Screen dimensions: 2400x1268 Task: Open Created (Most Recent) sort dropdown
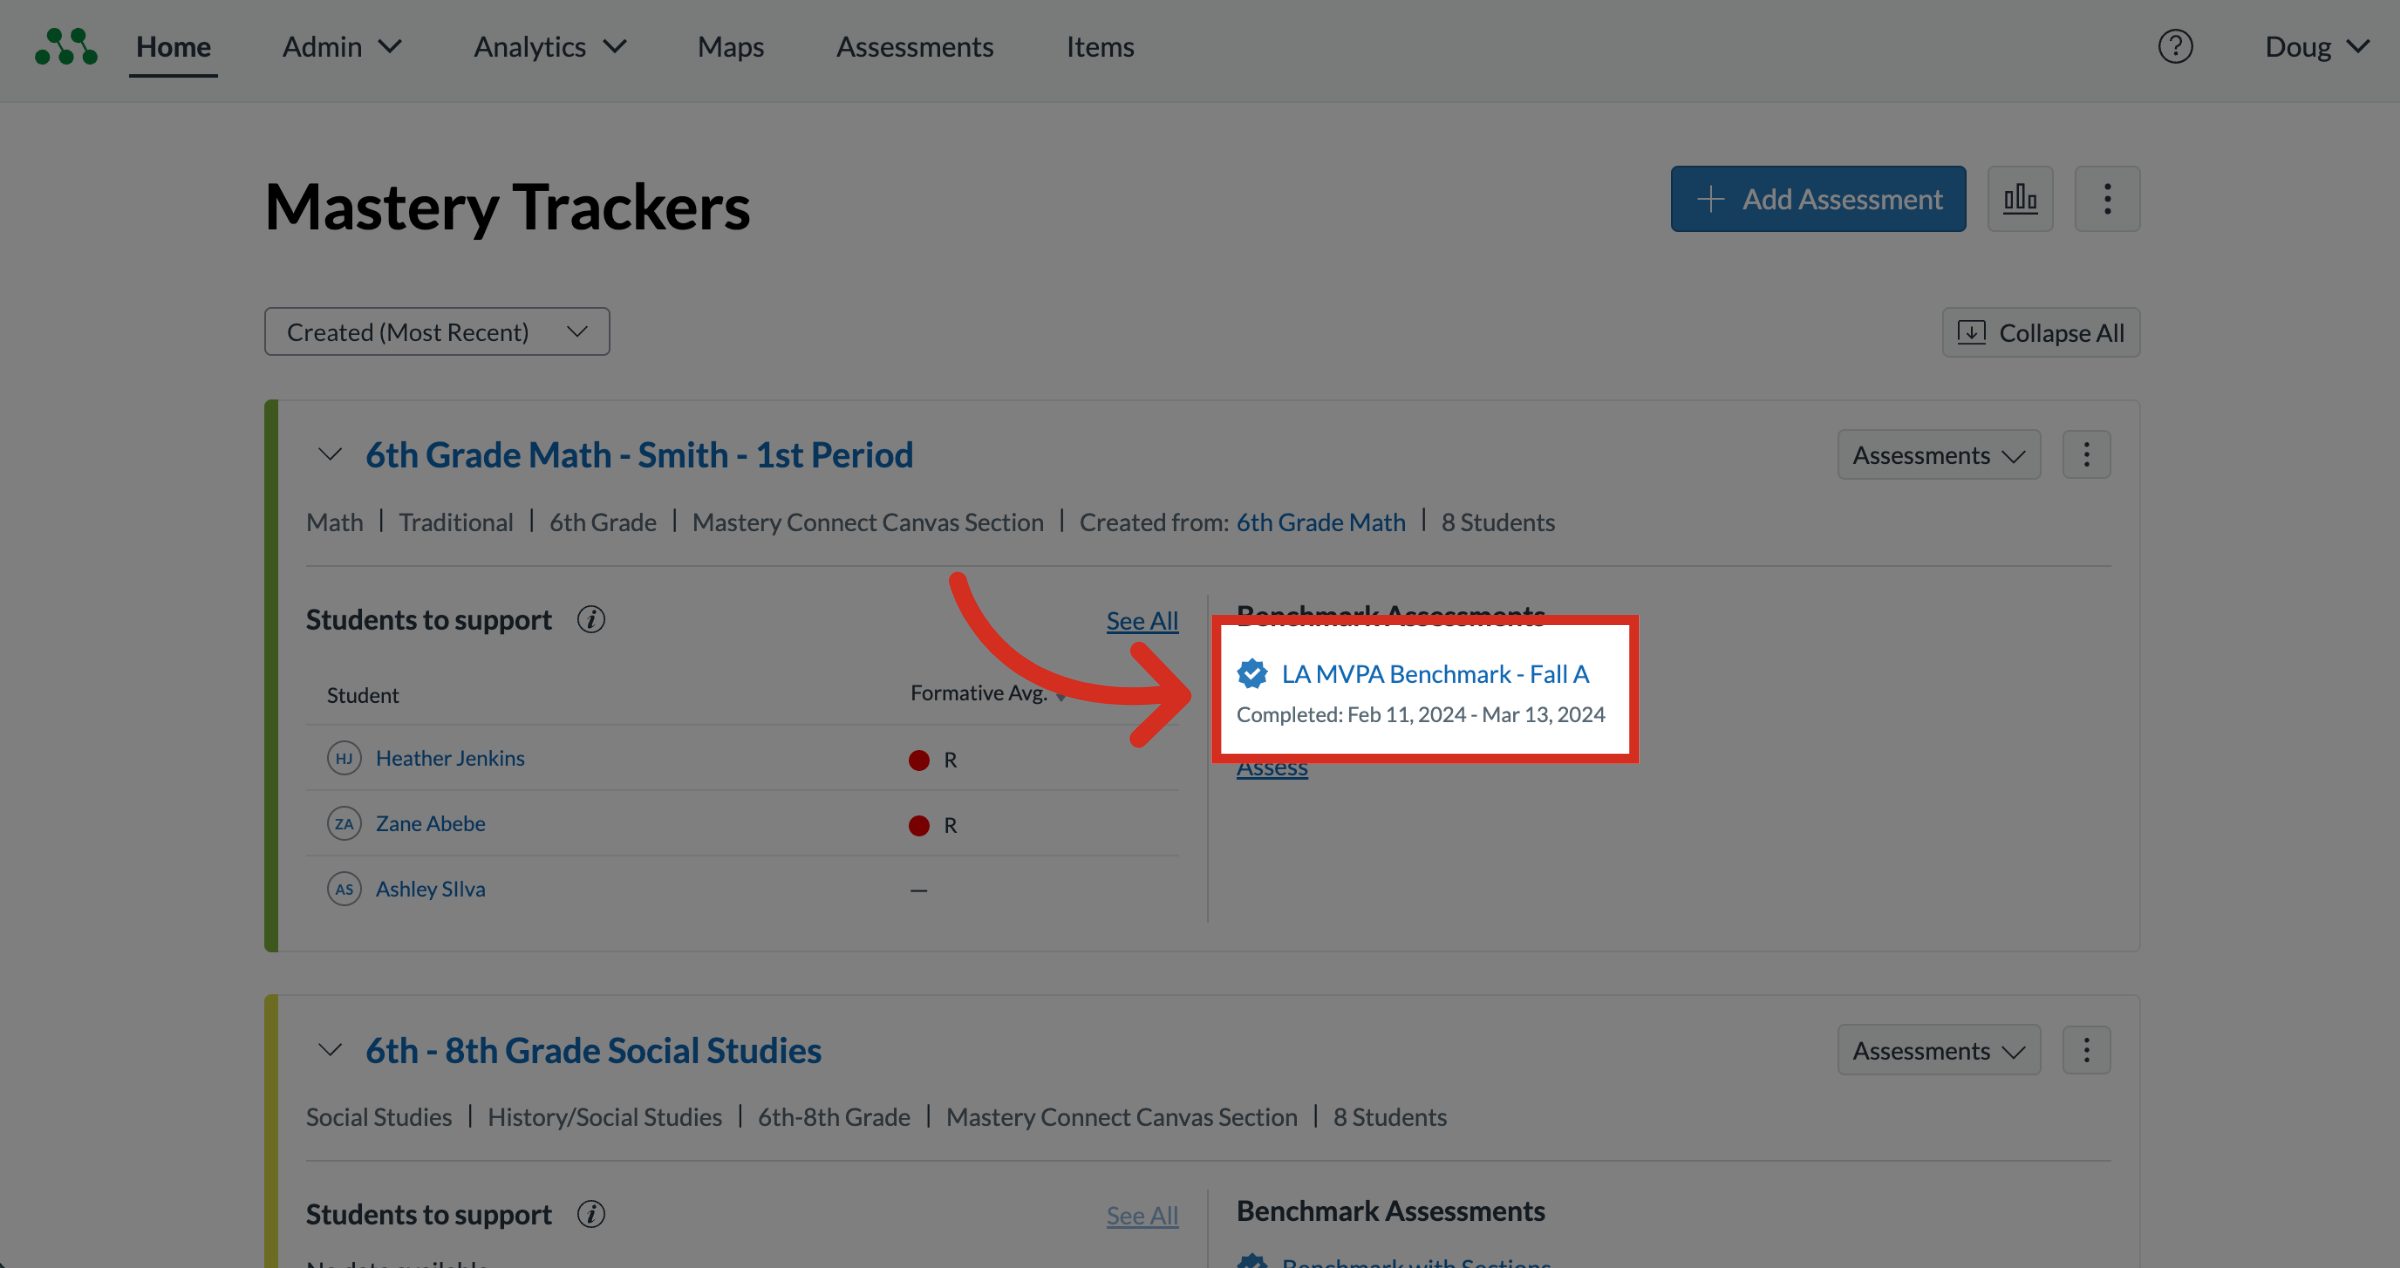click(x=437, y=332)
